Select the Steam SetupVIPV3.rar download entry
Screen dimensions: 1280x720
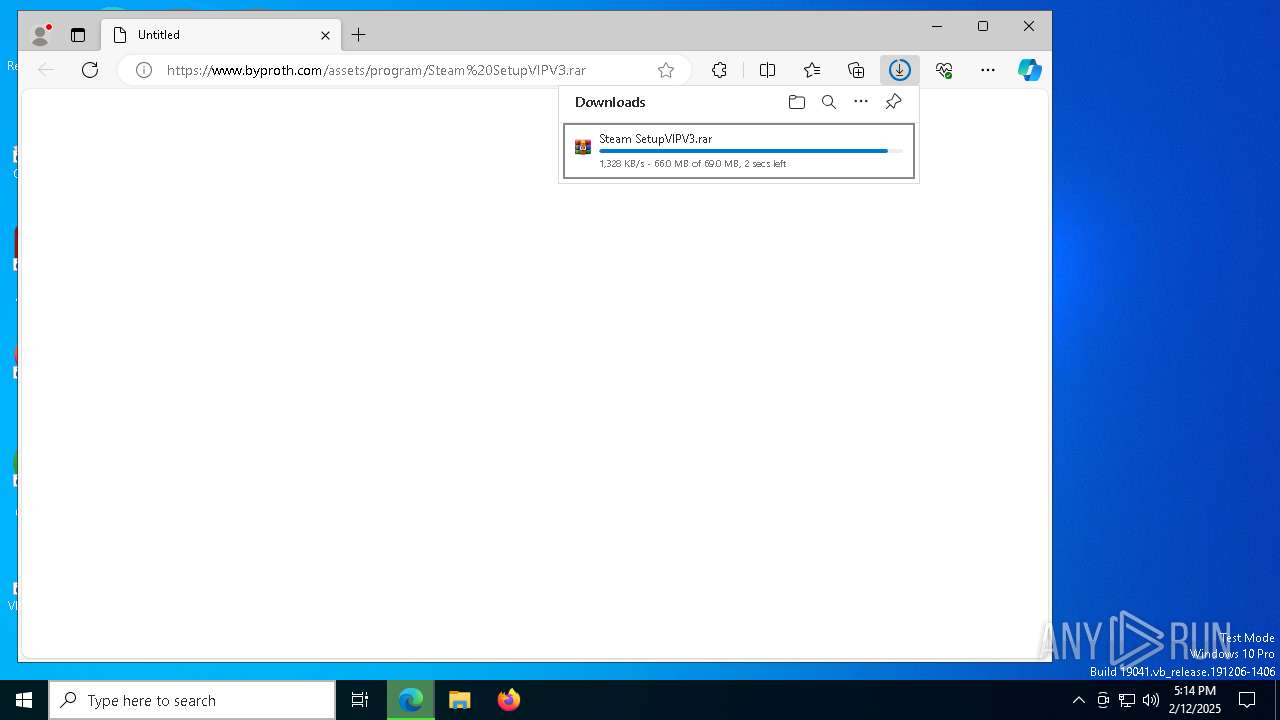(739, 151)
